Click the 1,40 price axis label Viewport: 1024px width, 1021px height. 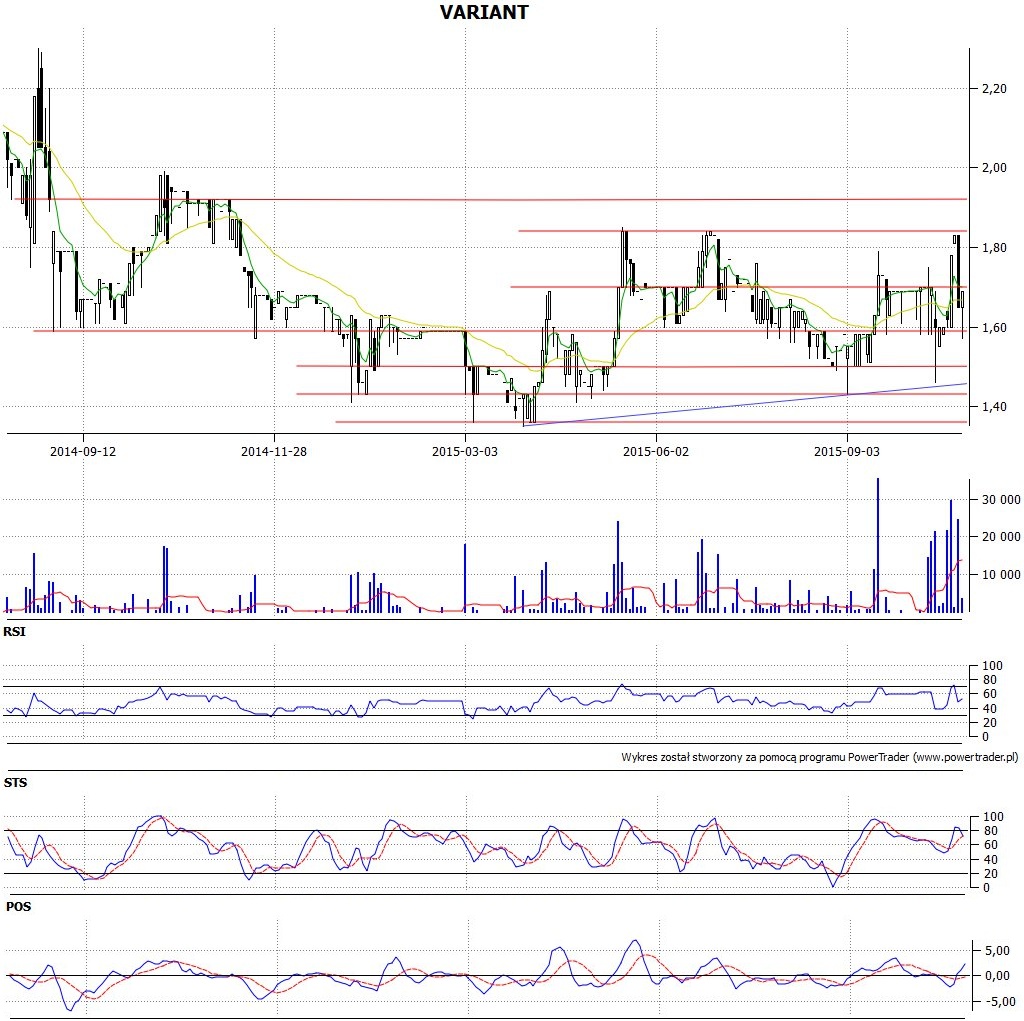995,407
